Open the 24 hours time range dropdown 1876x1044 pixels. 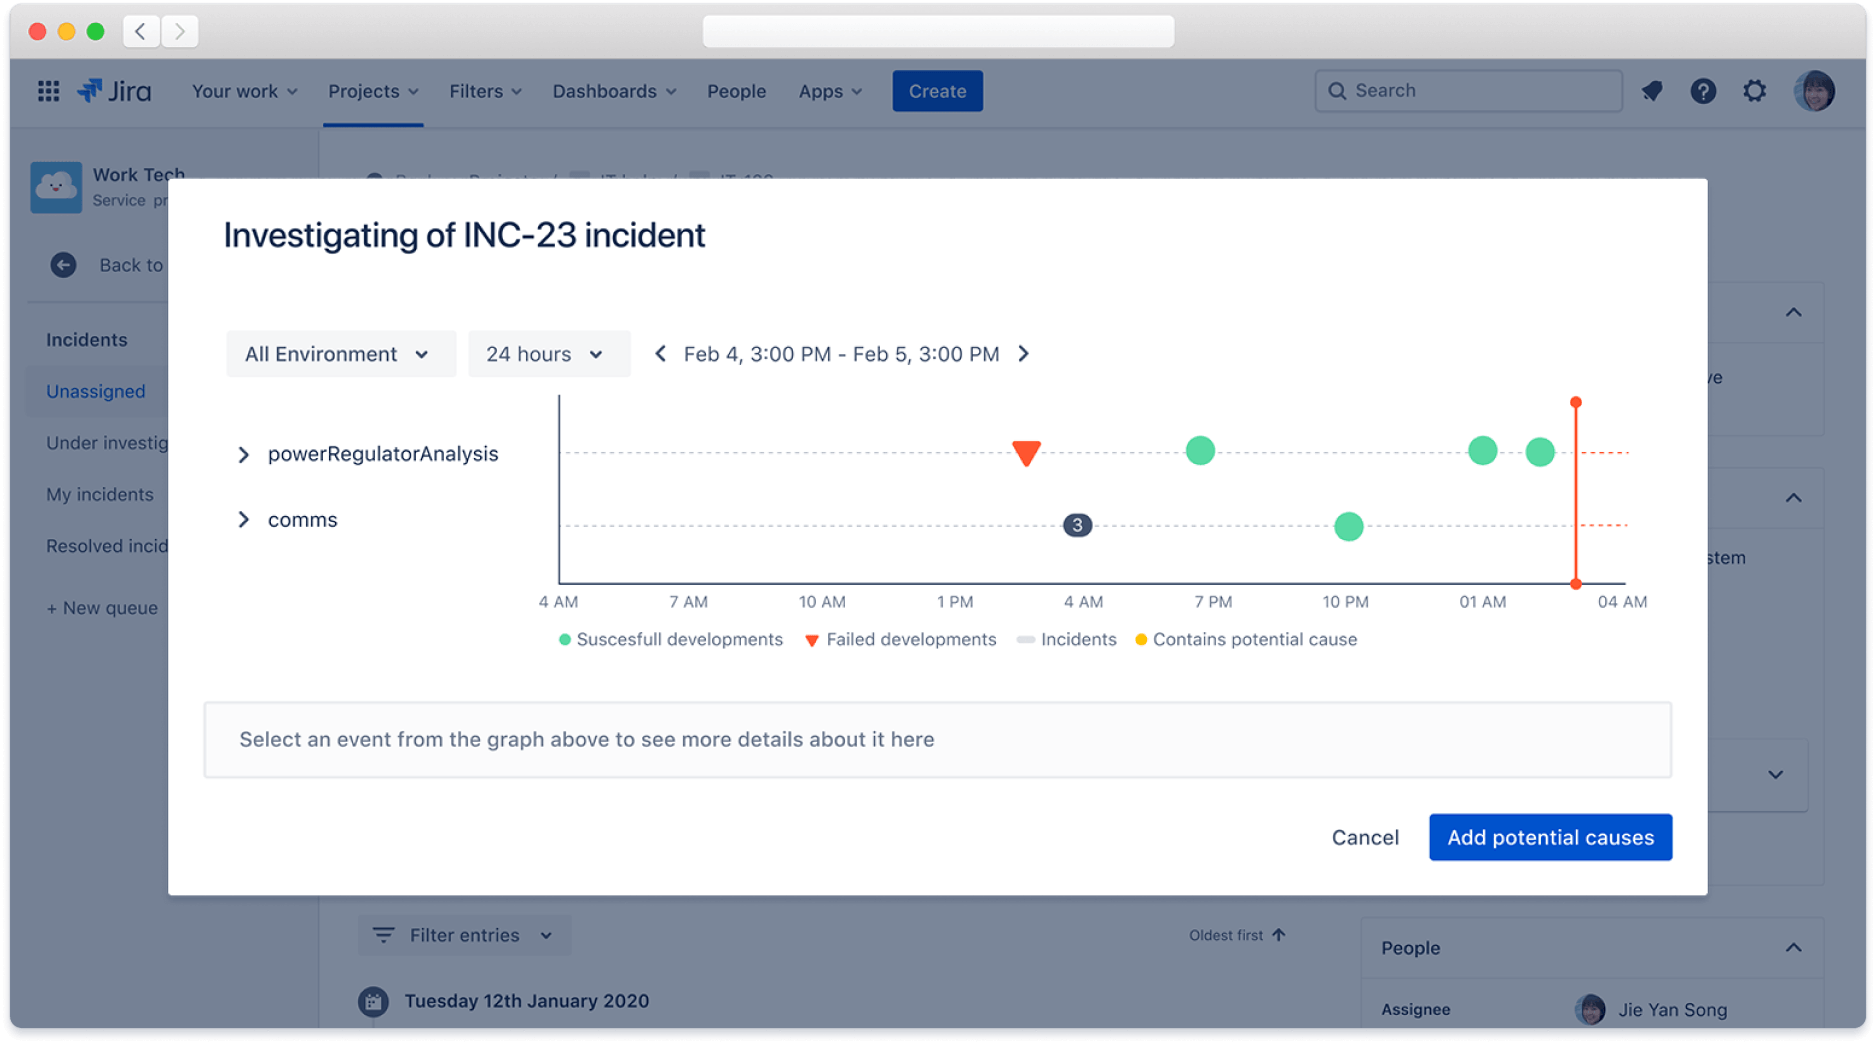(548, 353)
